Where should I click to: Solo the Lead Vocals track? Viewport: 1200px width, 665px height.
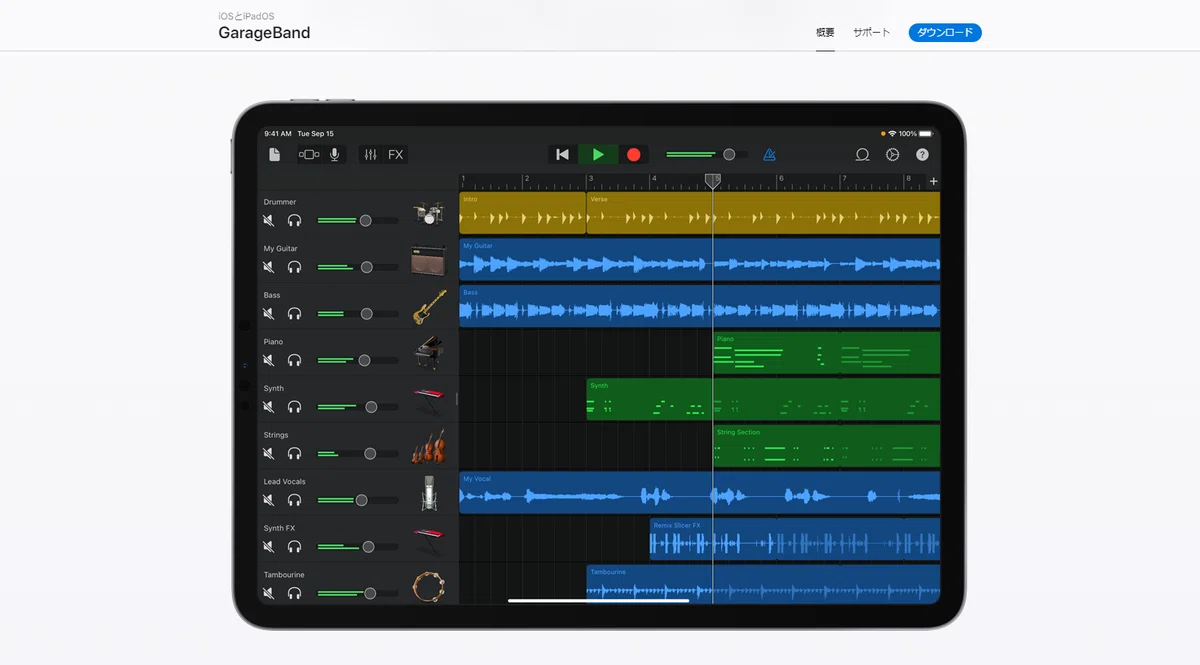[295, 500]
